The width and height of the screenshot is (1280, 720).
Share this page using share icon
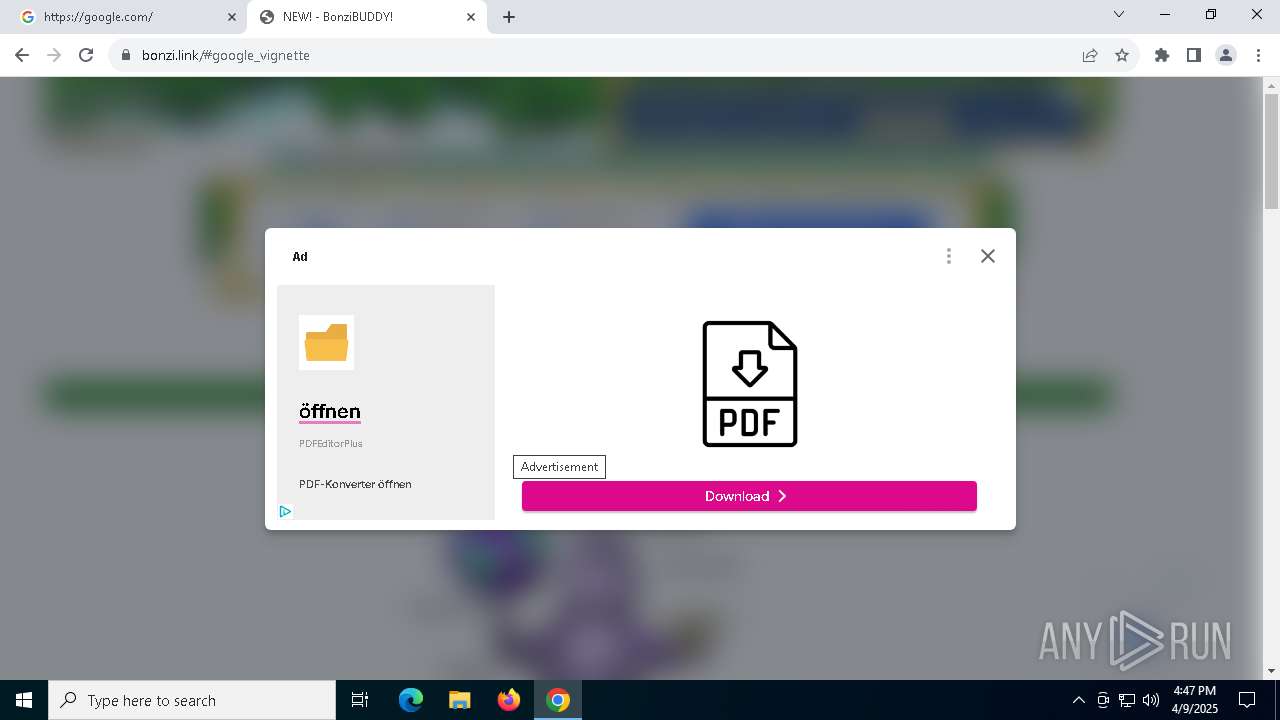pyautogui.click(x=1090, y=55)
